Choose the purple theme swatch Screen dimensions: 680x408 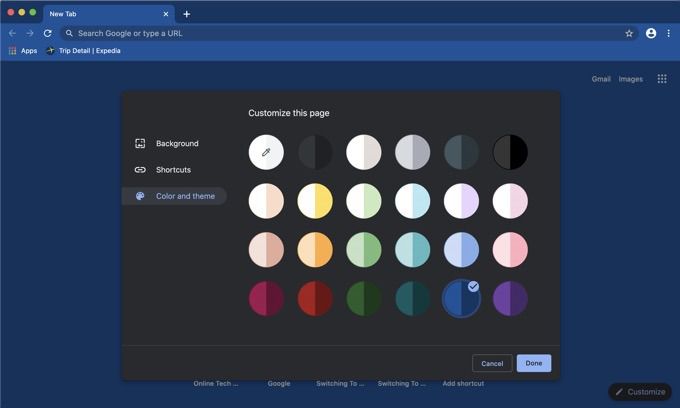pos(510,299)
